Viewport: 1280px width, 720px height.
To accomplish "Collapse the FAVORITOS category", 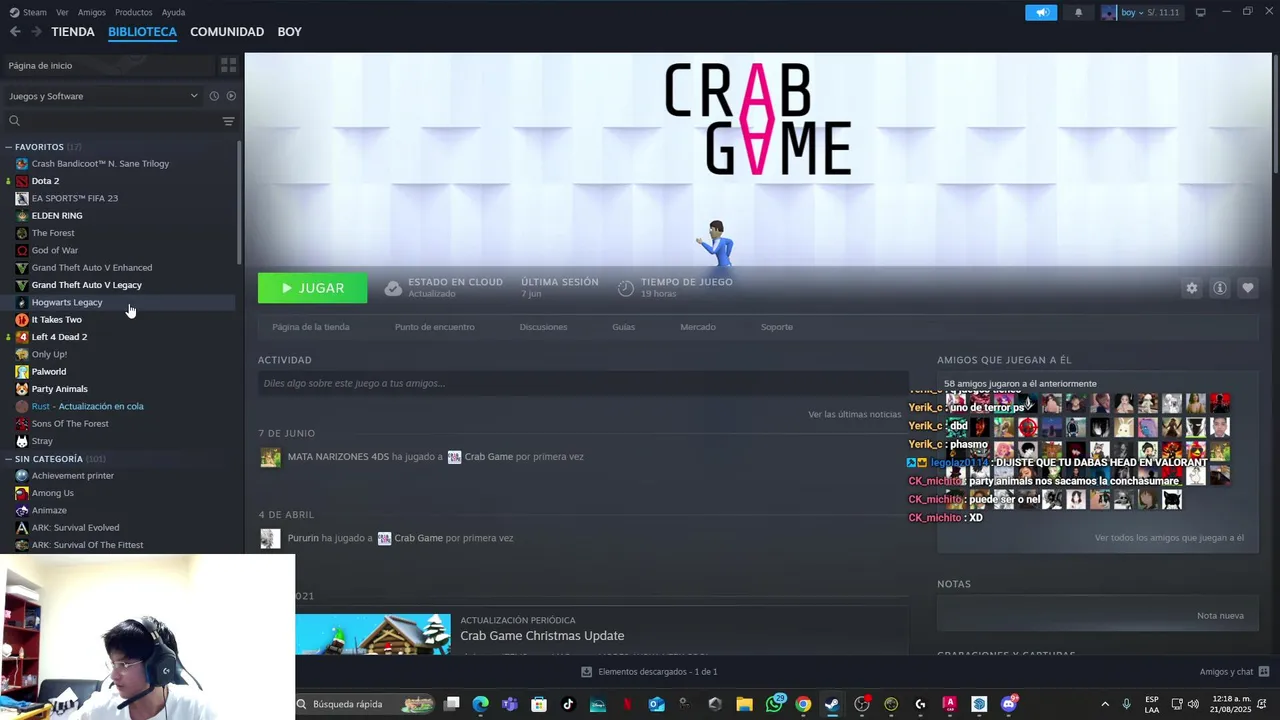I will coord(8,147).
